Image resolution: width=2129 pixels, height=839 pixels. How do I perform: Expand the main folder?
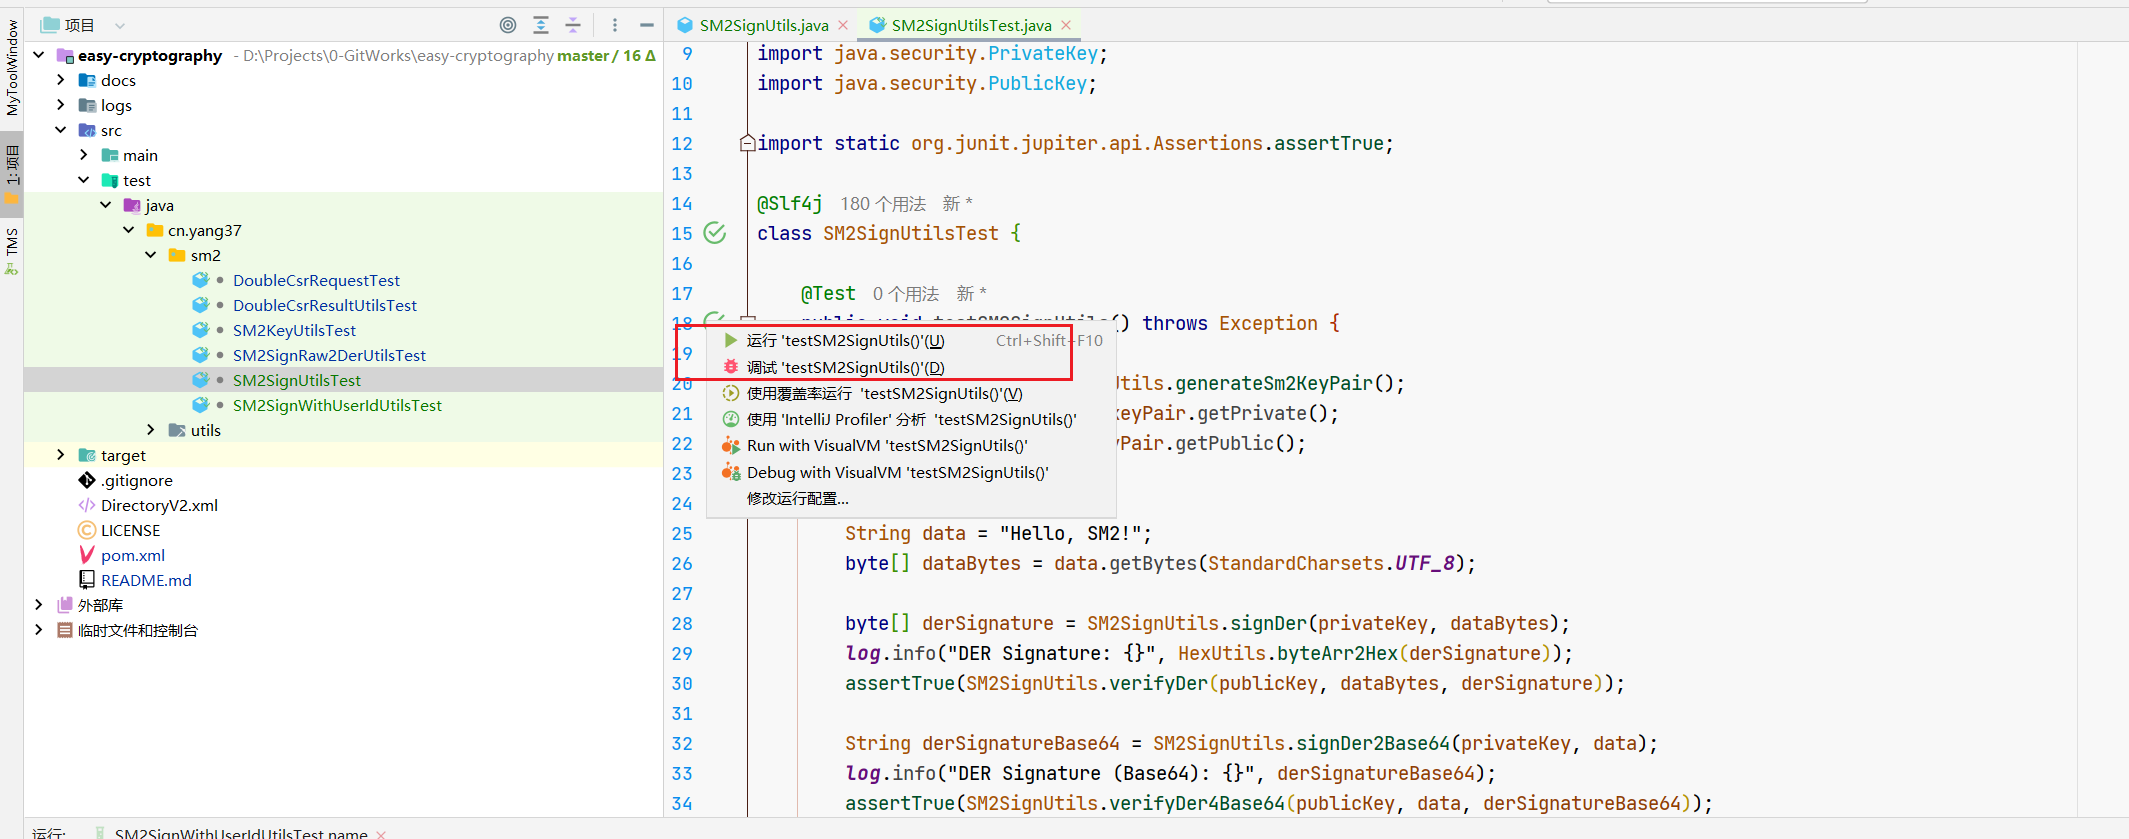click(84, 154)
